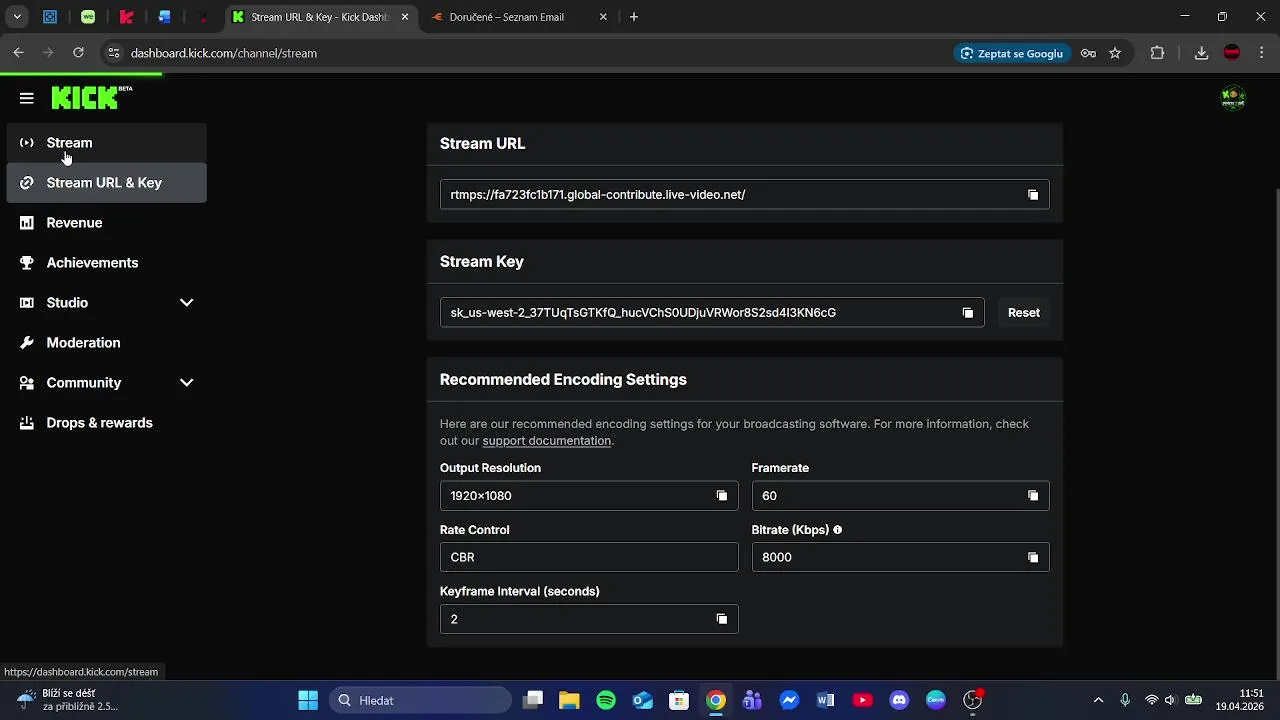The width and height of the screenshot is (1280, 720).
Task: Expand the Studio section
Action: (186, 303)
